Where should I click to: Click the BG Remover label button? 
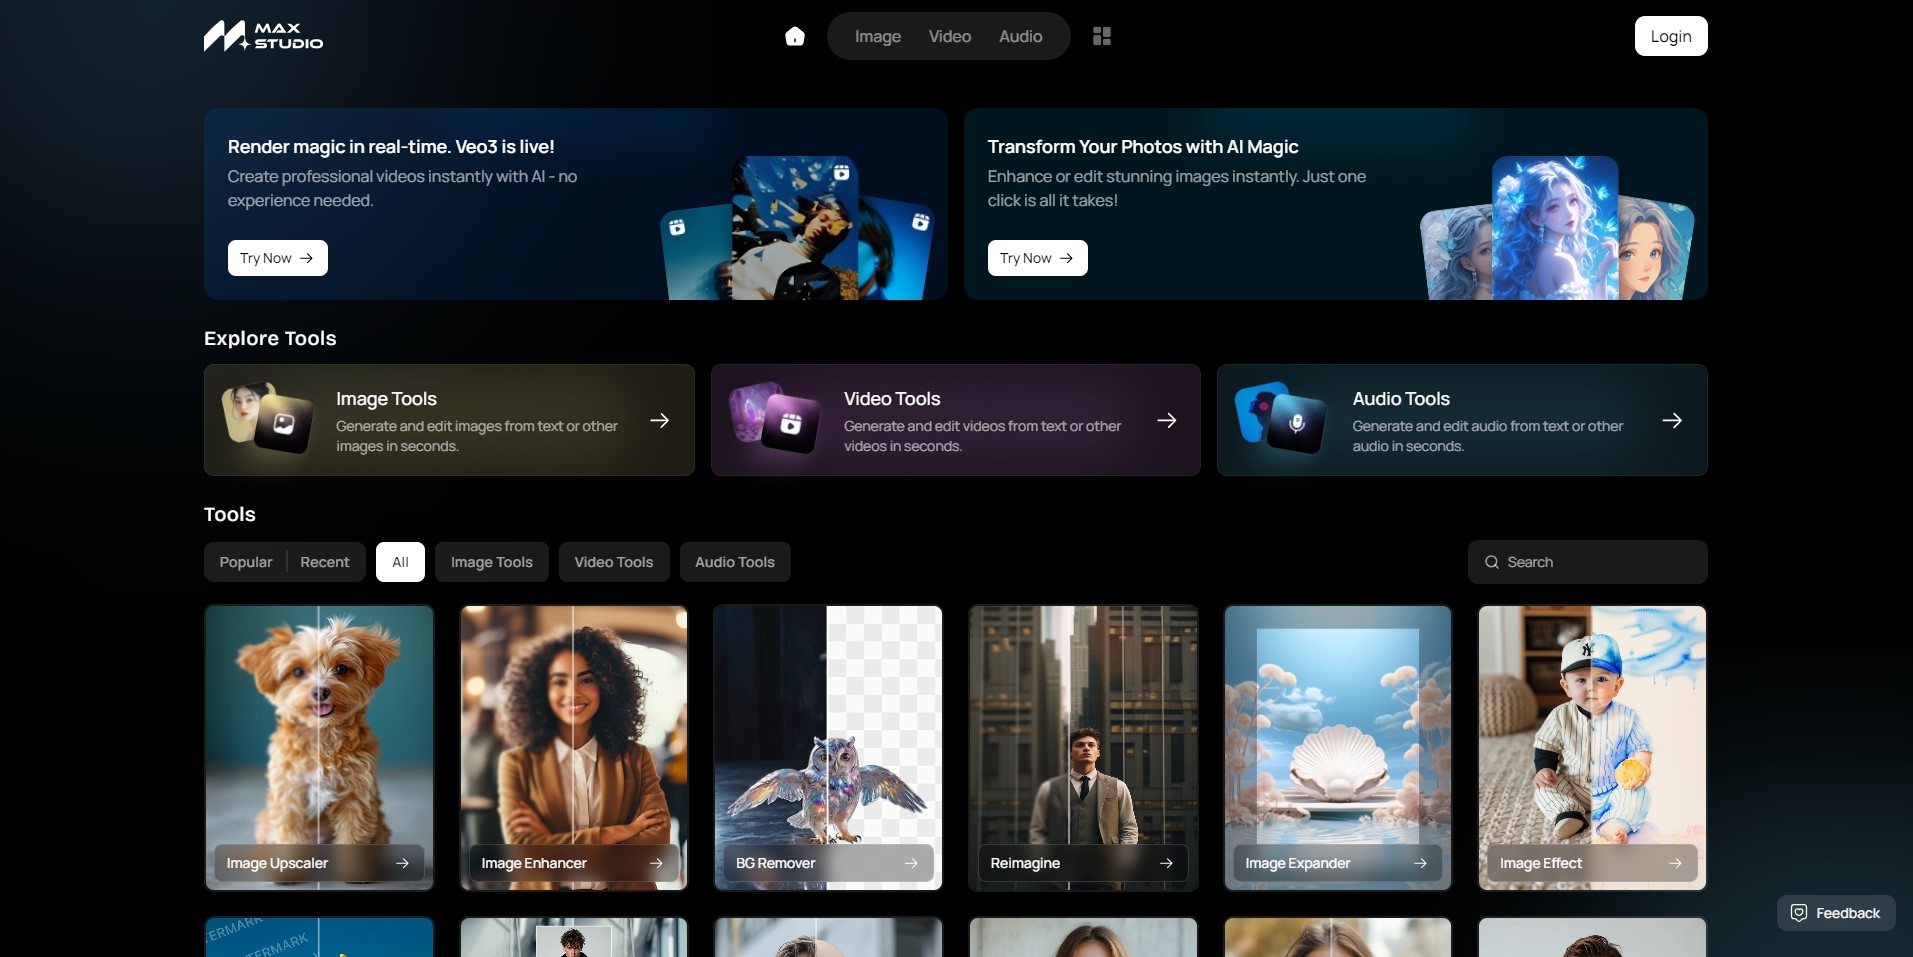(x=828, y=863)
